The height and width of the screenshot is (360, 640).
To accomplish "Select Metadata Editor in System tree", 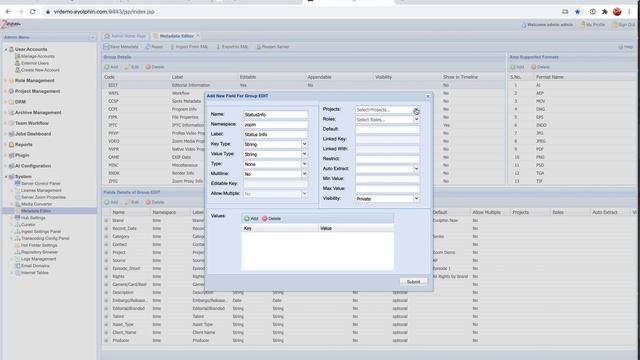I will tap(36, 211).
